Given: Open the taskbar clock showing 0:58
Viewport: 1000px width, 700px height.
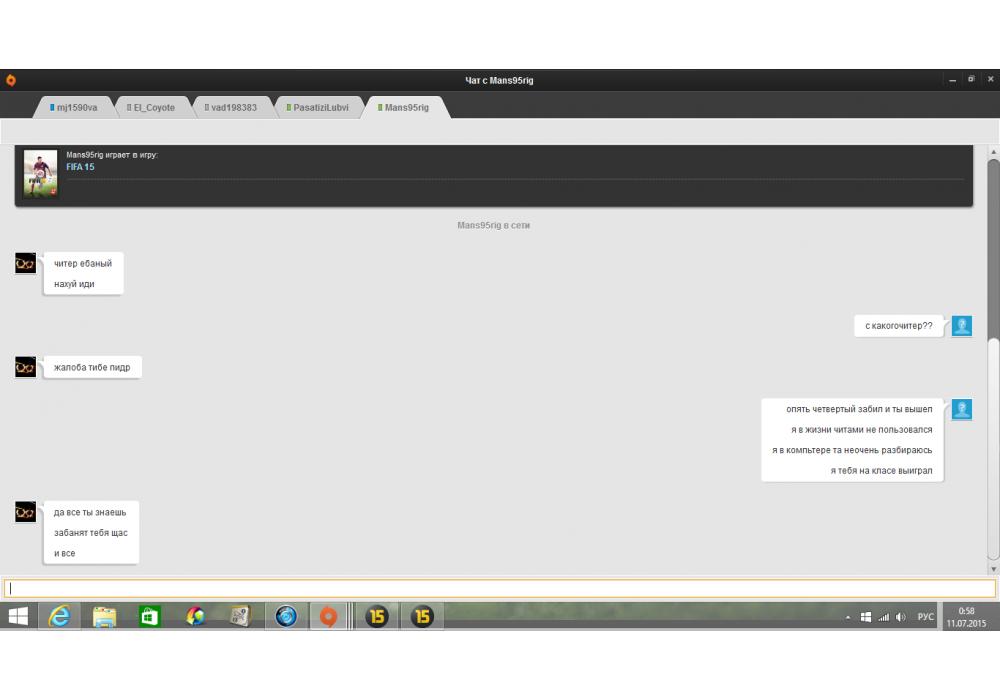Looking at the screenshot, I should click(x=966, y=617).
